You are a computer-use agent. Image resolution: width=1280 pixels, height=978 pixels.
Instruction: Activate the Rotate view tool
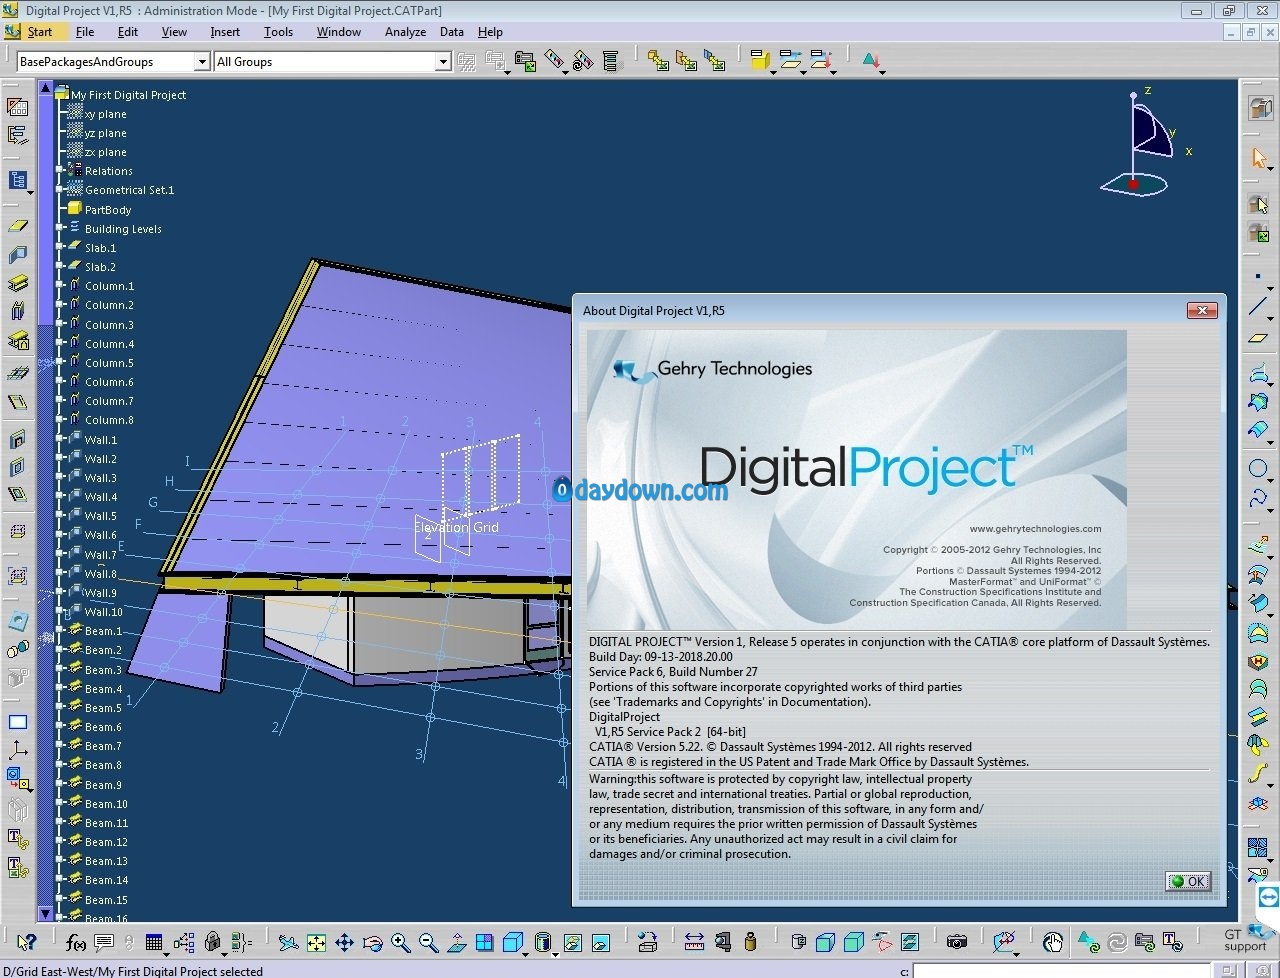372,942
